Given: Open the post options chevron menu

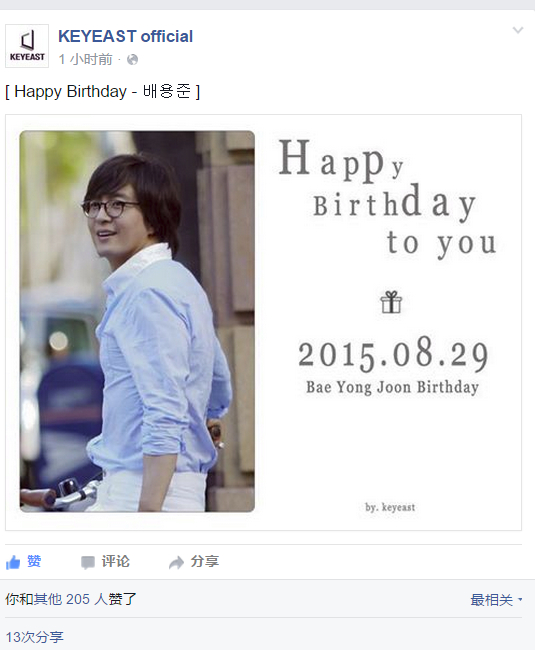Looking at the screenshot, I should tap(518, 30).
